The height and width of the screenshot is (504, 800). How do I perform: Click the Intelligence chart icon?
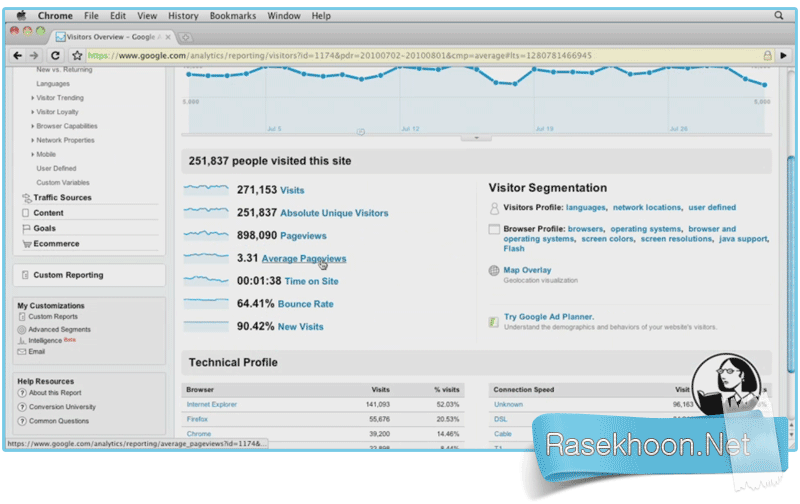pyautogui.click(x=21, y=340)
